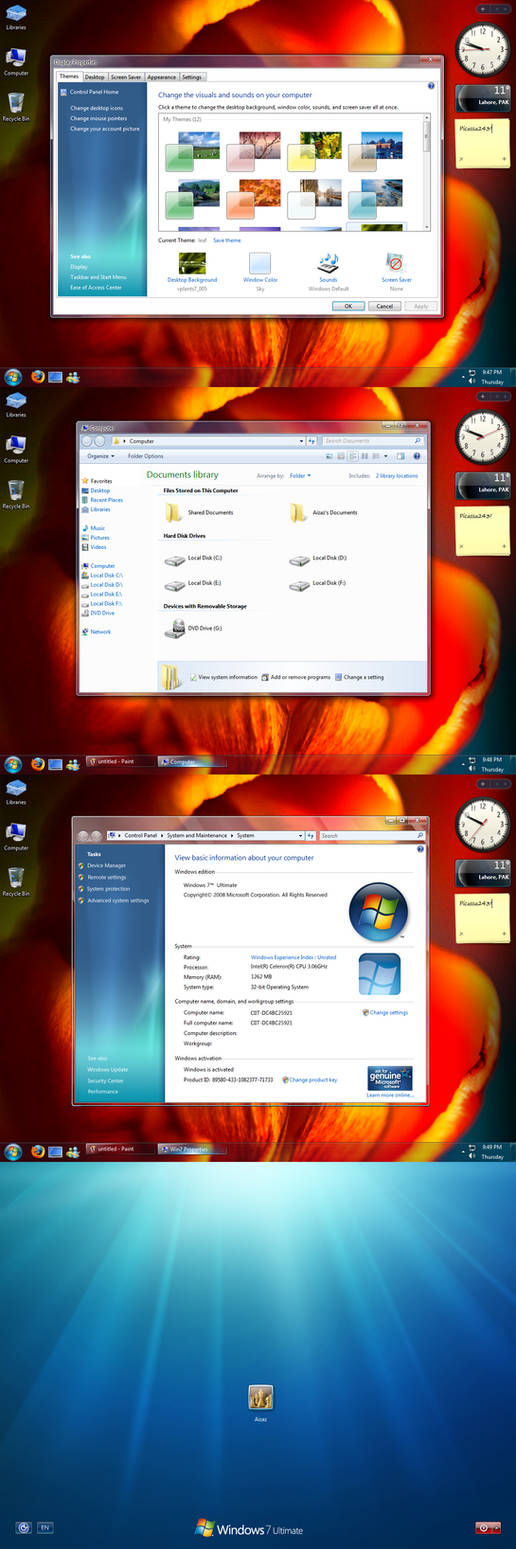The image size is (516, 1549).
Task: Switch to the Appearance tab
Action: (x=162, y=76)
